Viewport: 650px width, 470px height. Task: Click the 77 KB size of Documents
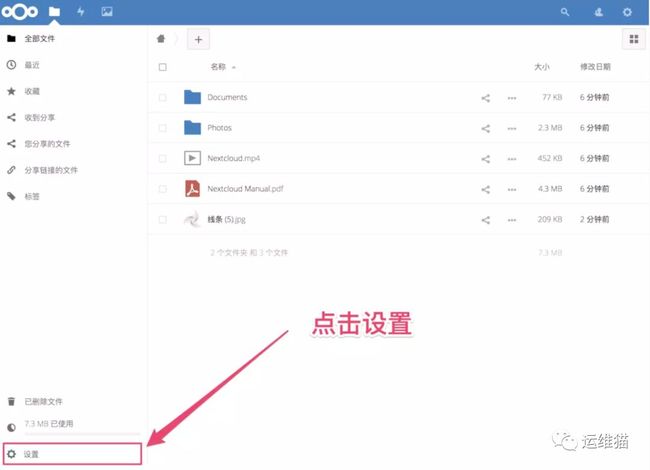552,97
